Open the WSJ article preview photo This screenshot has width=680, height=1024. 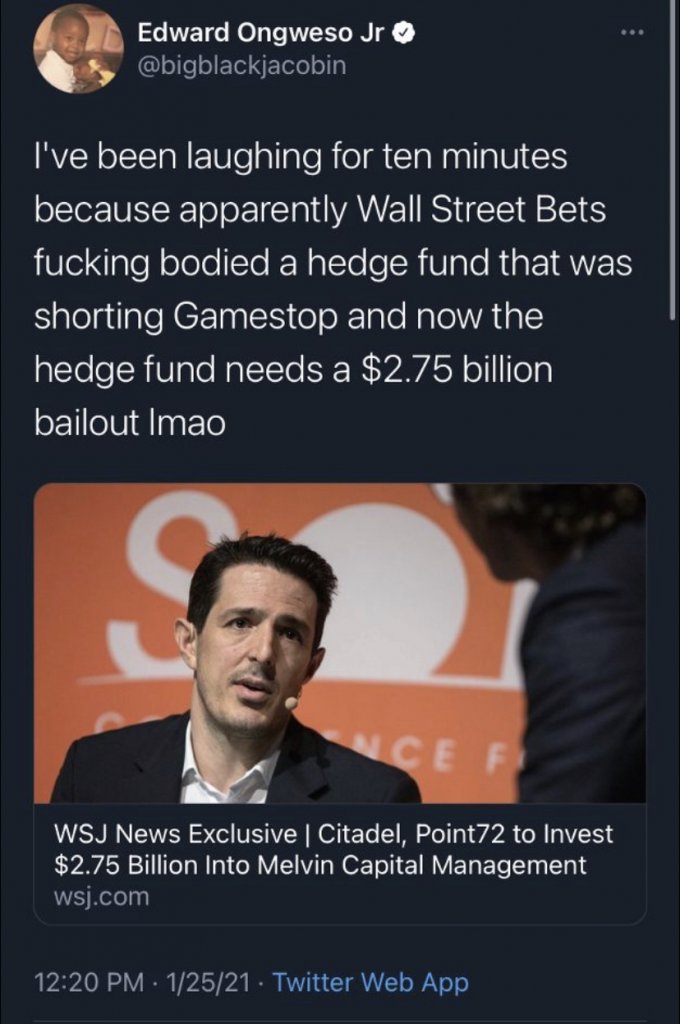(x=340, y=643)
